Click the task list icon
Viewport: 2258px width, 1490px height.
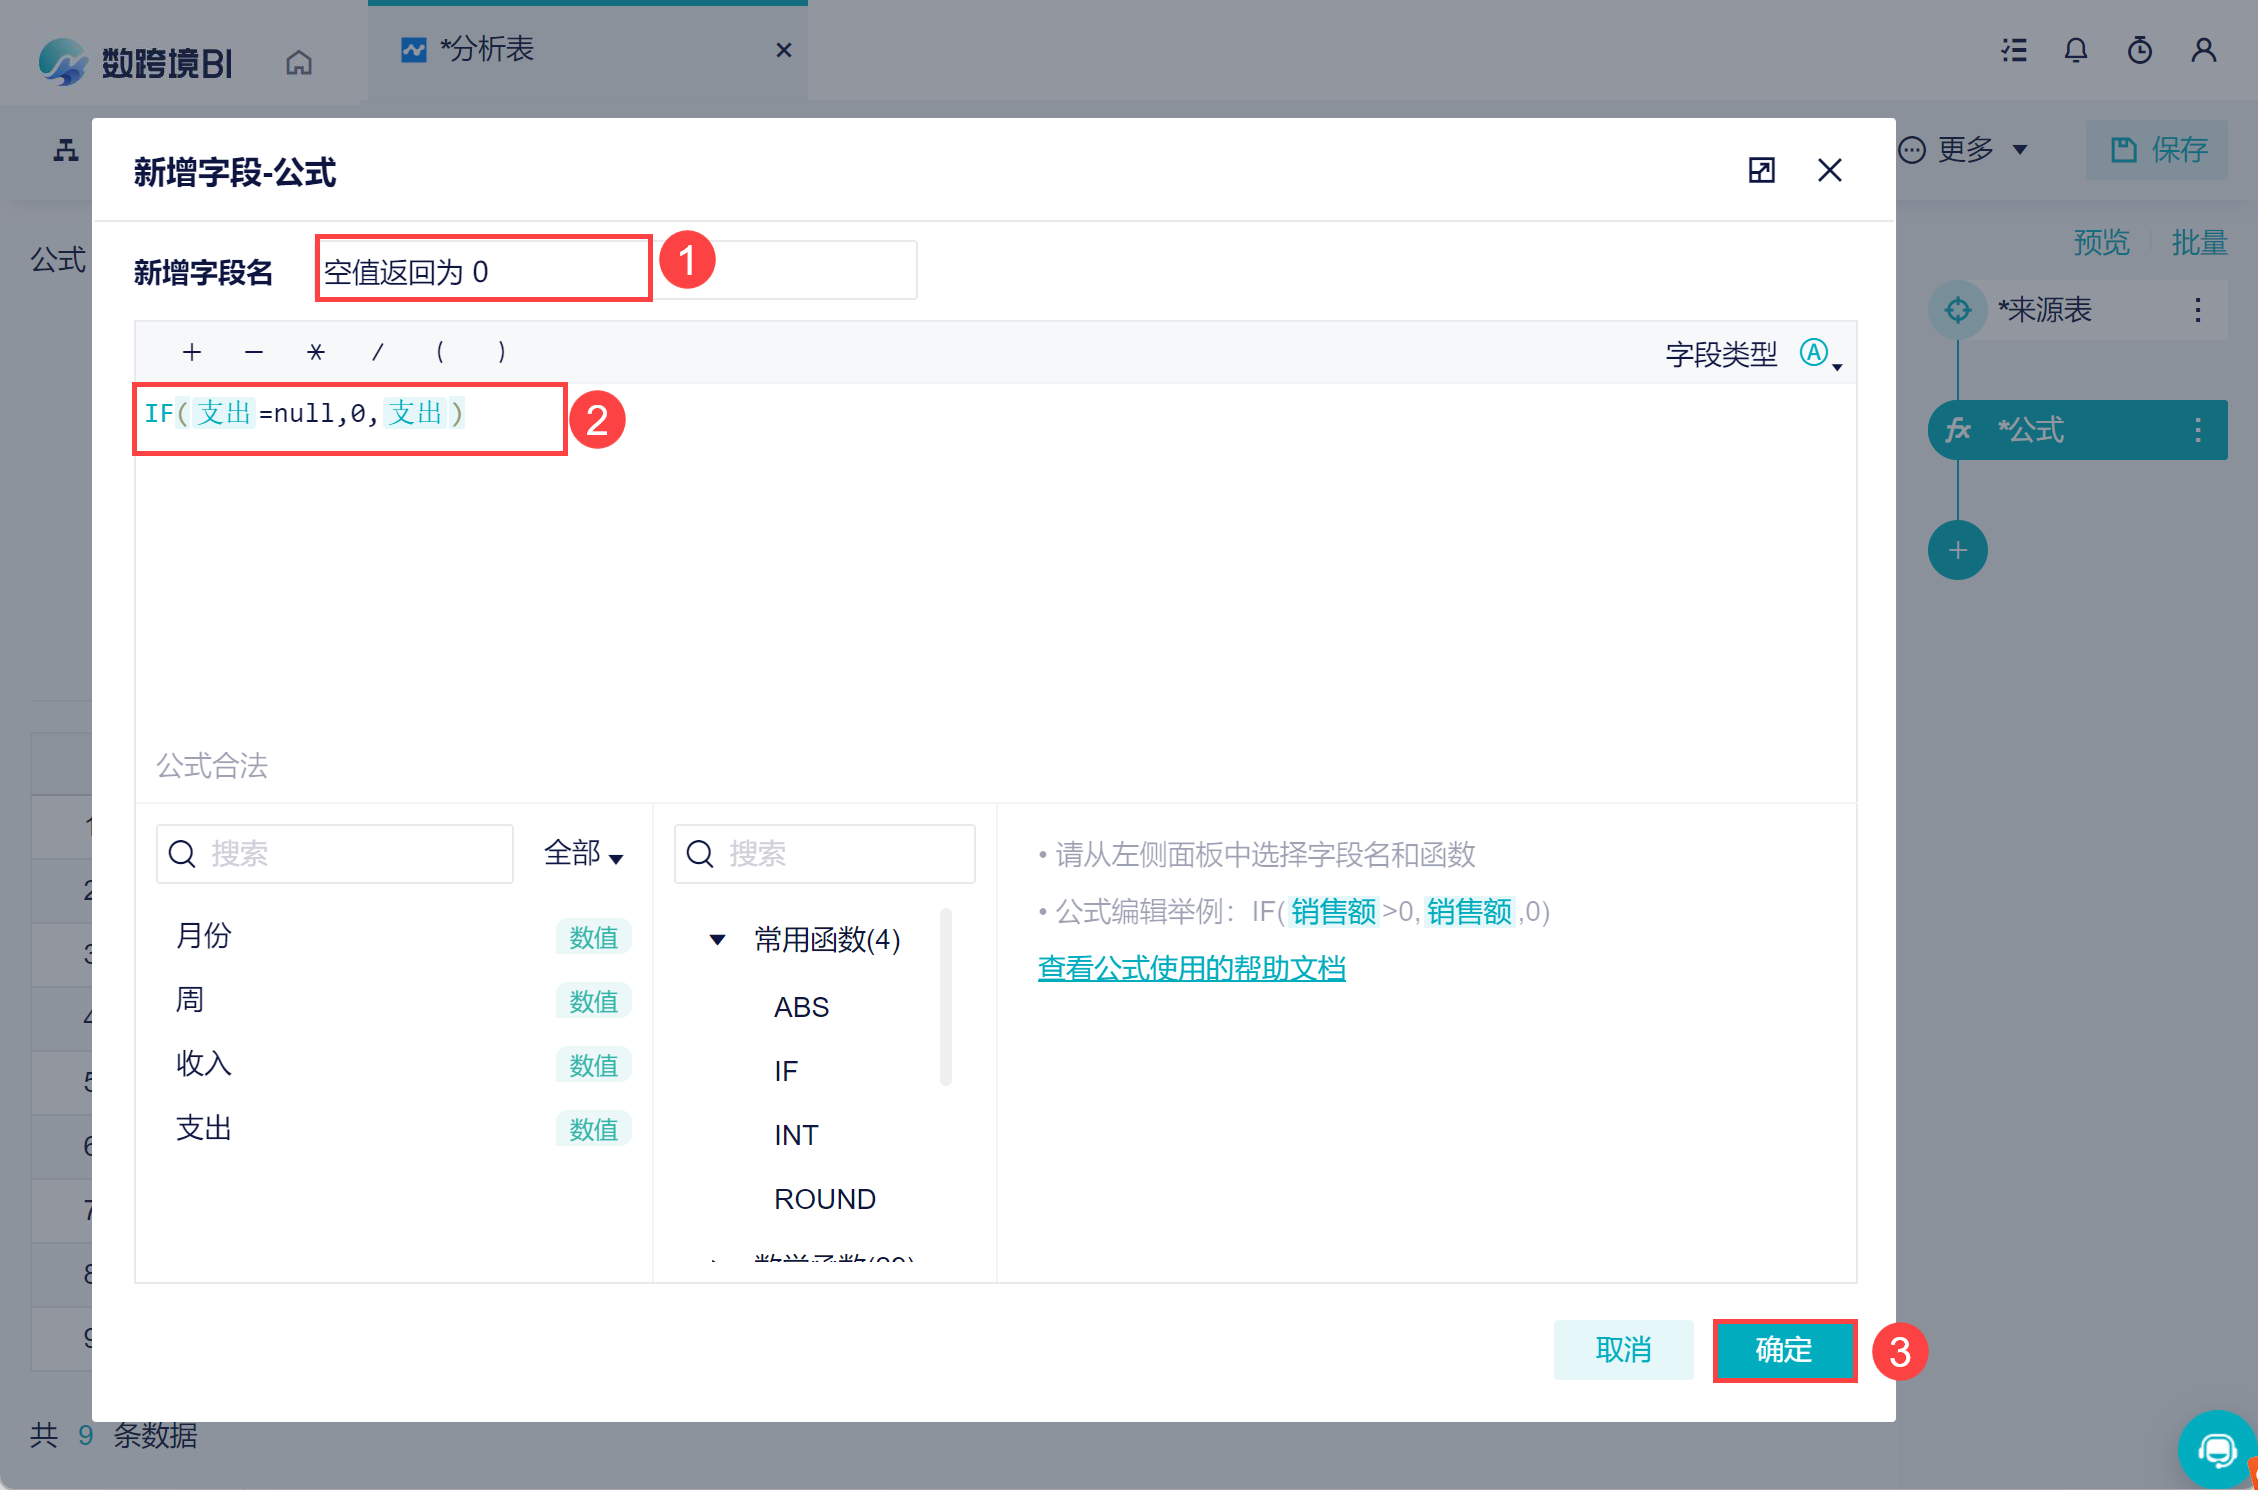click(2014, 50)
